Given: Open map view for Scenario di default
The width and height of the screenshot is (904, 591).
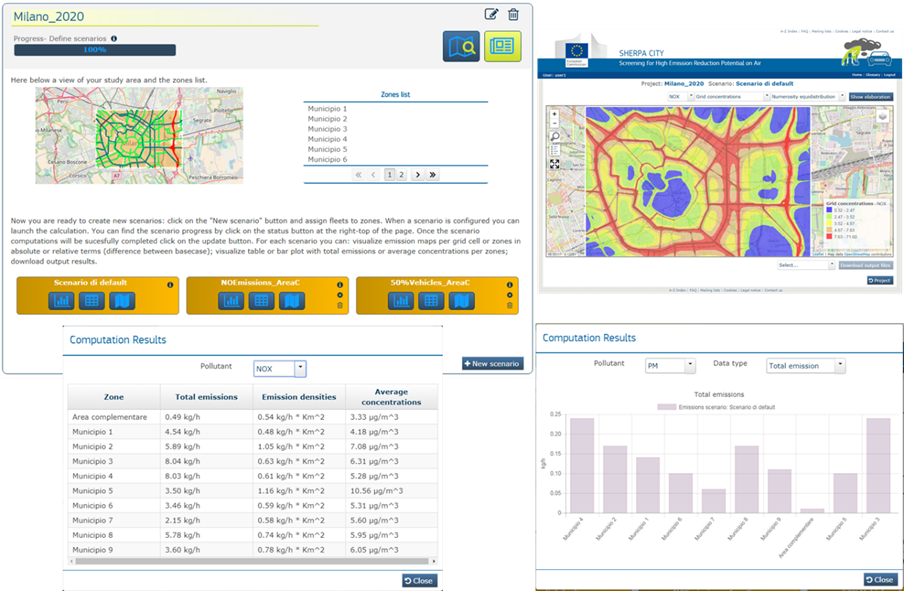Looking at the screenshot, I should (x=122, y=300).
